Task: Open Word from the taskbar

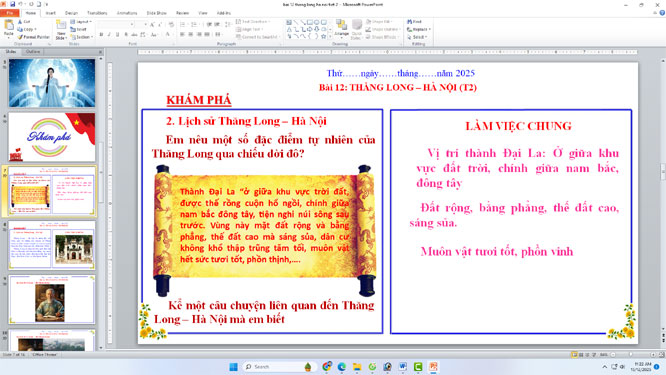Action: point(403,367)
